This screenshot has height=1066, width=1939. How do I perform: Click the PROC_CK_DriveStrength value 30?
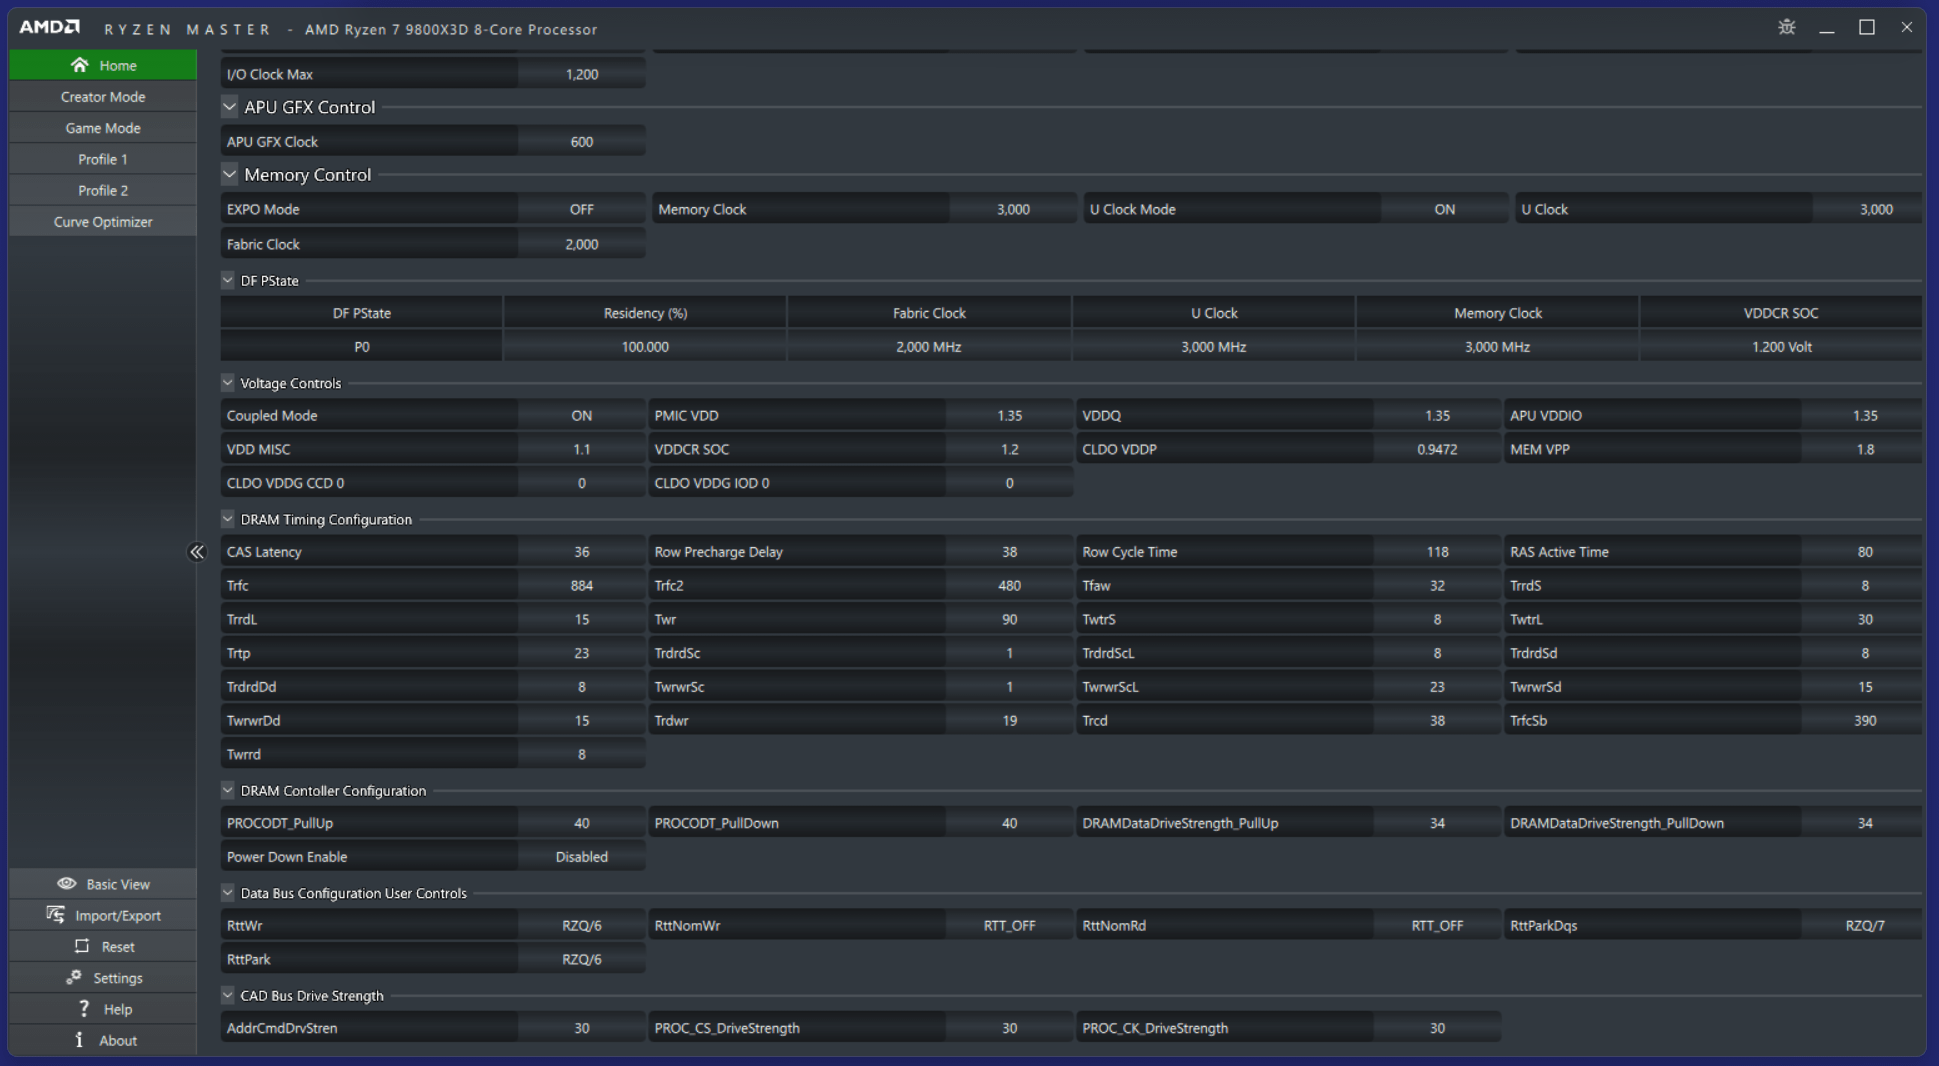(x=1437, y=1028)
